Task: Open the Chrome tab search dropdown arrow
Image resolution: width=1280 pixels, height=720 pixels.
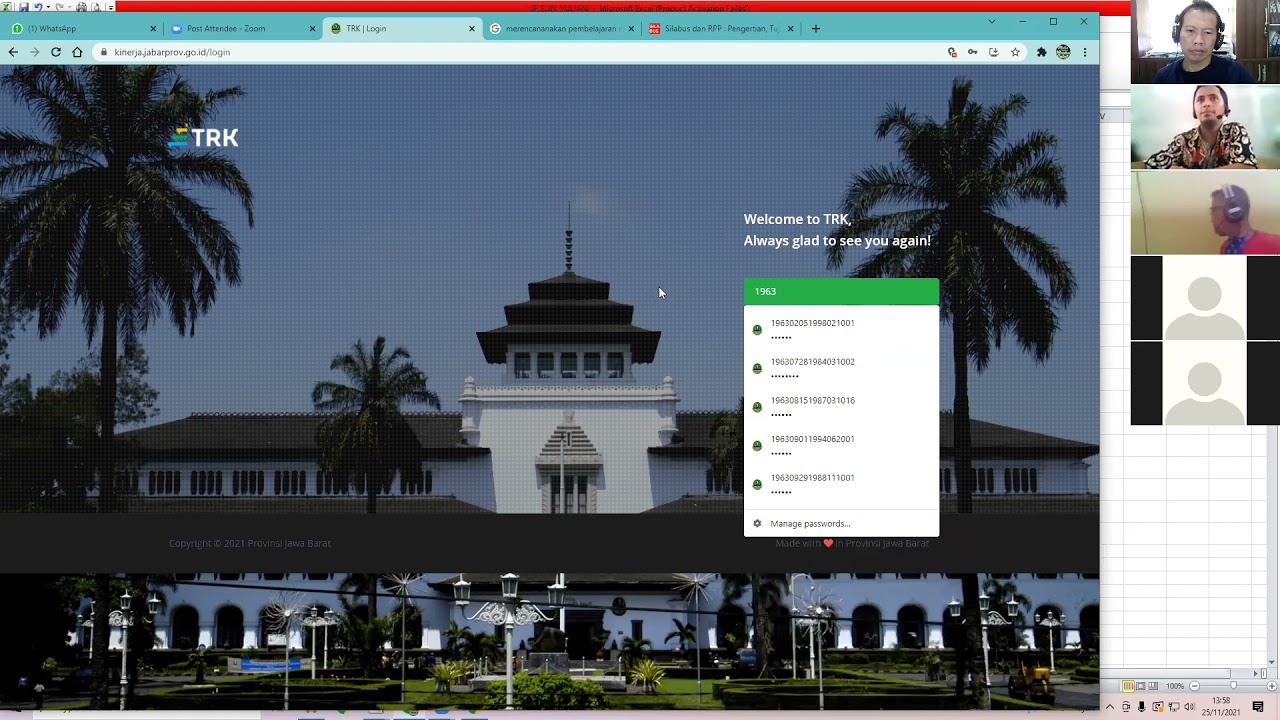Action: click(991, 21)
